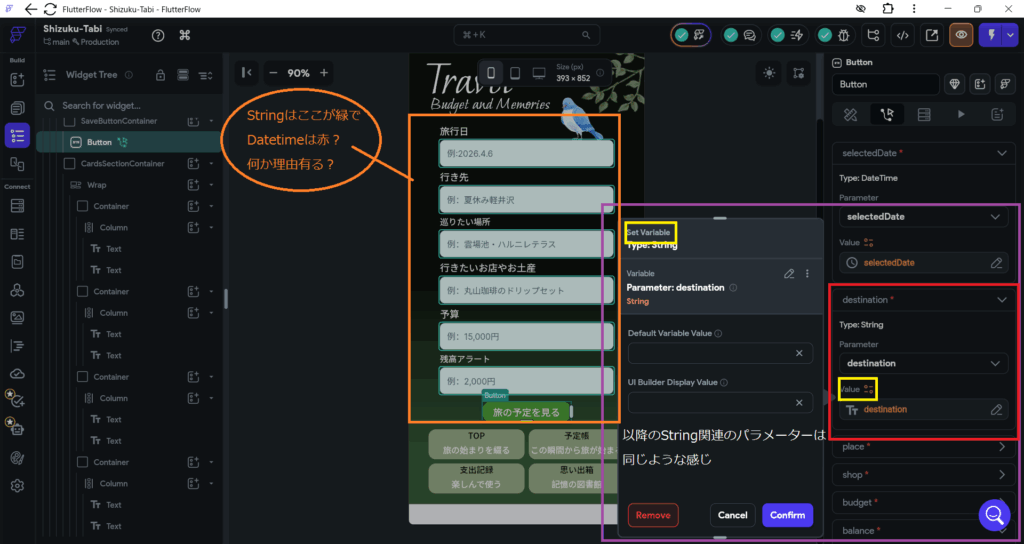Switch to the Backend Query tab

(x=923, y=114)
